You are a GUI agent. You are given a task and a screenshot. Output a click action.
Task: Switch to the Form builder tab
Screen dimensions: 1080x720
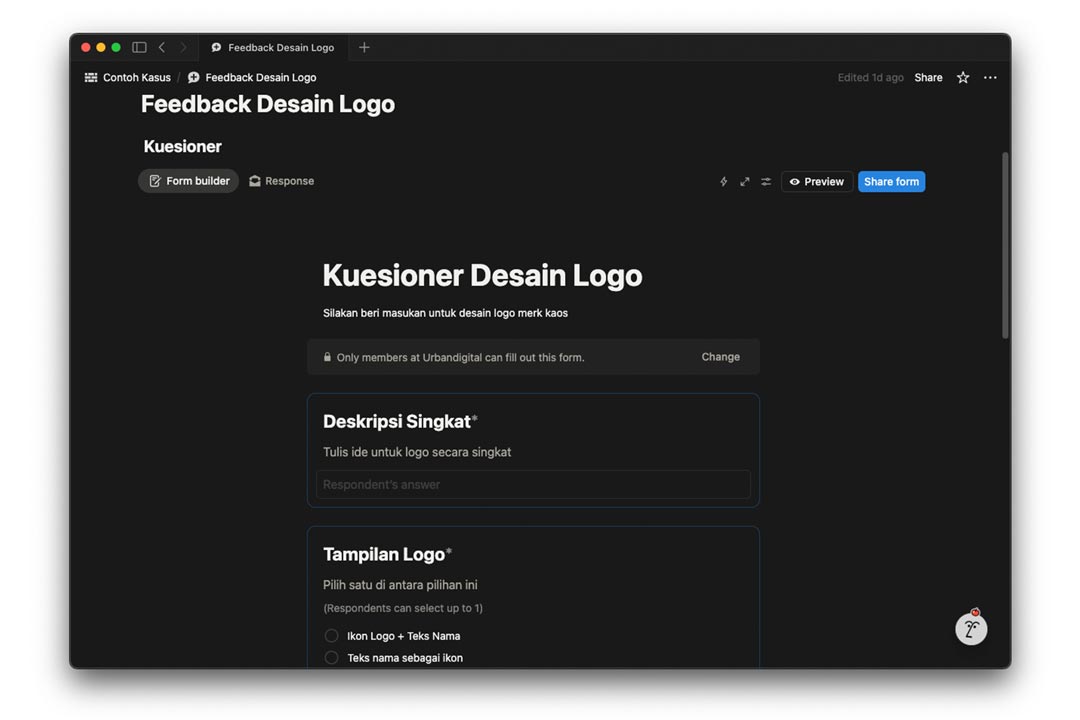click(x=189, y=181)
